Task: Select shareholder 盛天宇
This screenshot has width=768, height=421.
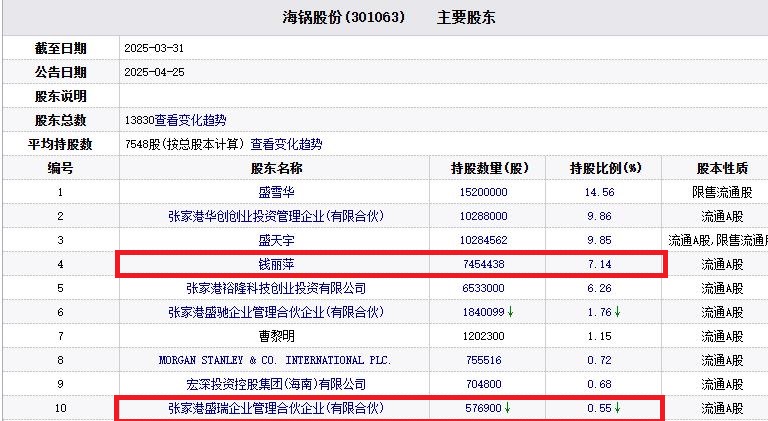Action: (x=276, y=240)
